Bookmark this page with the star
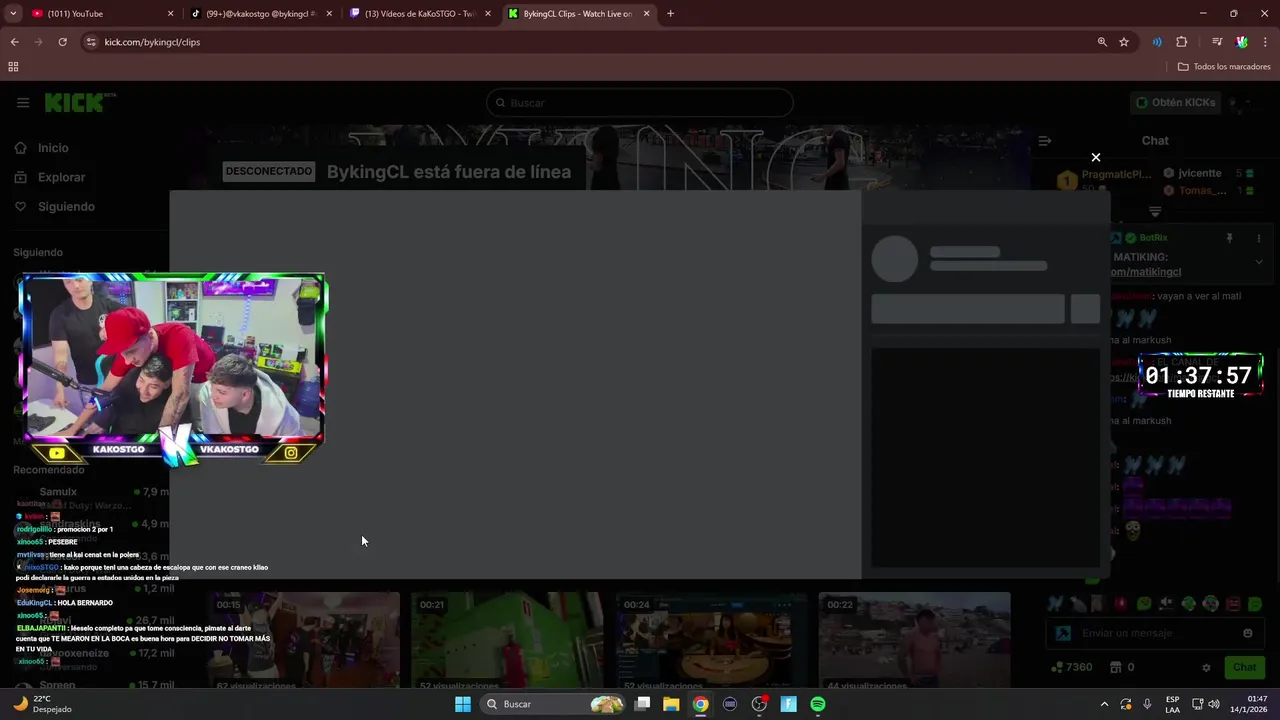Viewport: 1280px width, 720px height. [x=1124, y=42]
